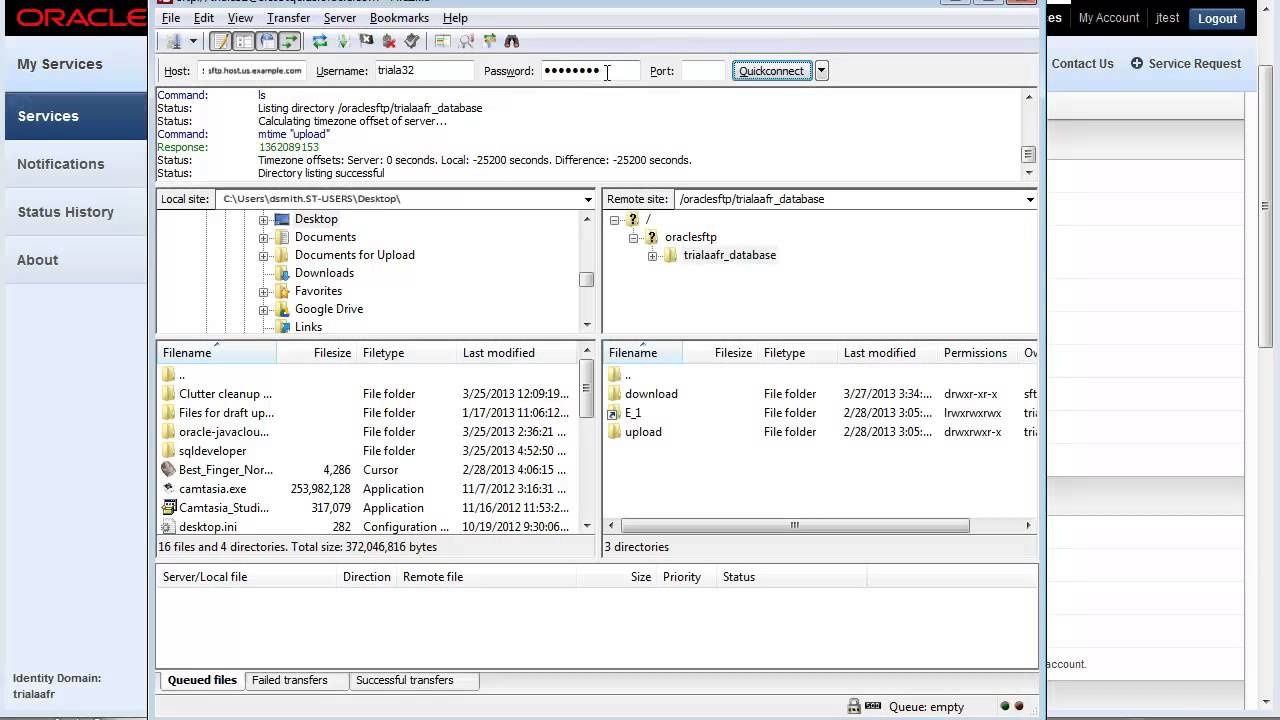The height and width of the screenshot is (720, 1280).
Task: Open the Local site path dropdown
Action: (588, 199)
